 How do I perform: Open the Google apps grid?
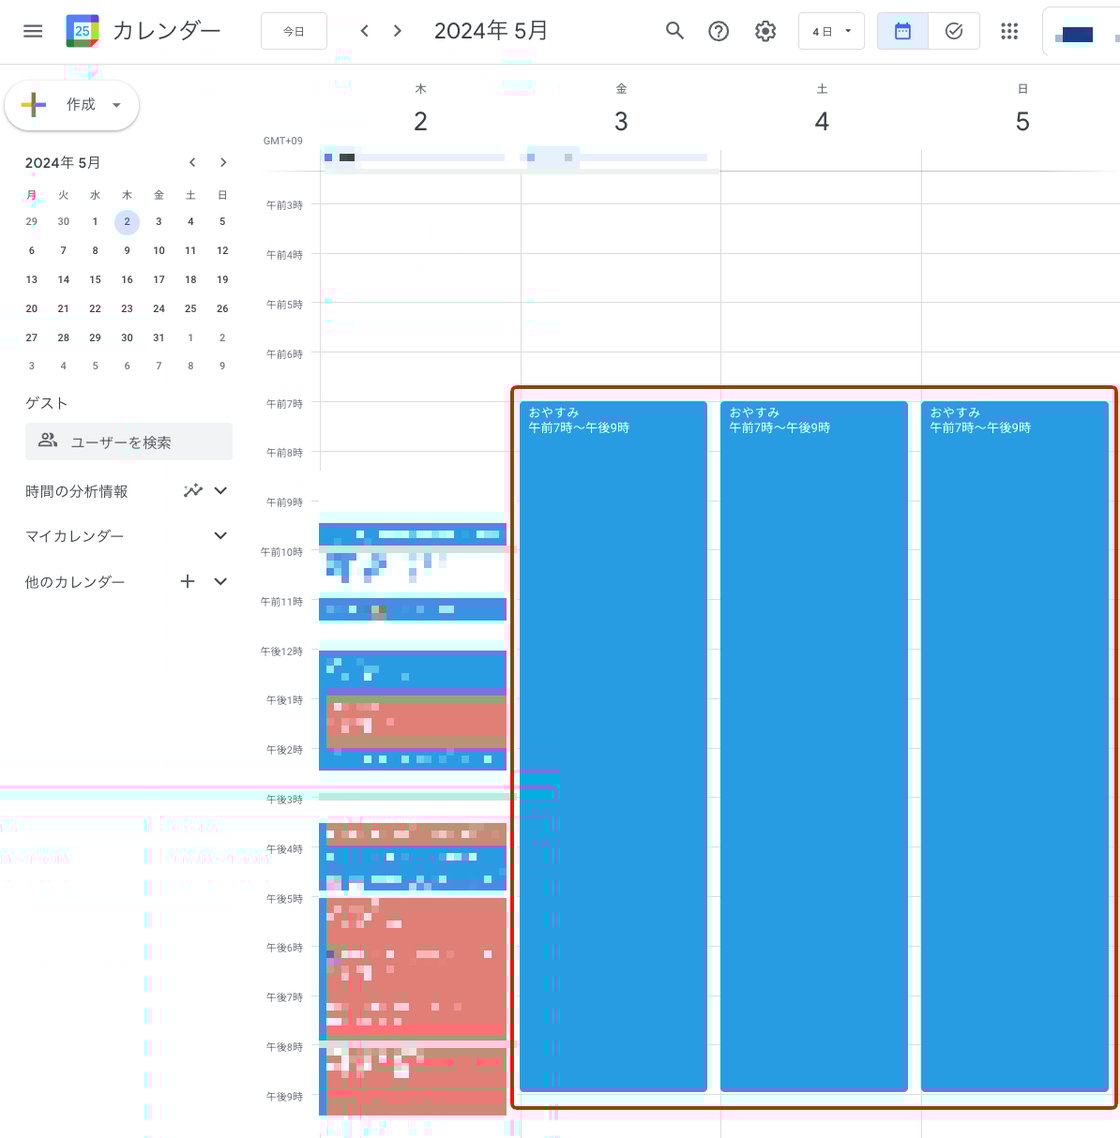[x=1009, y=31]
